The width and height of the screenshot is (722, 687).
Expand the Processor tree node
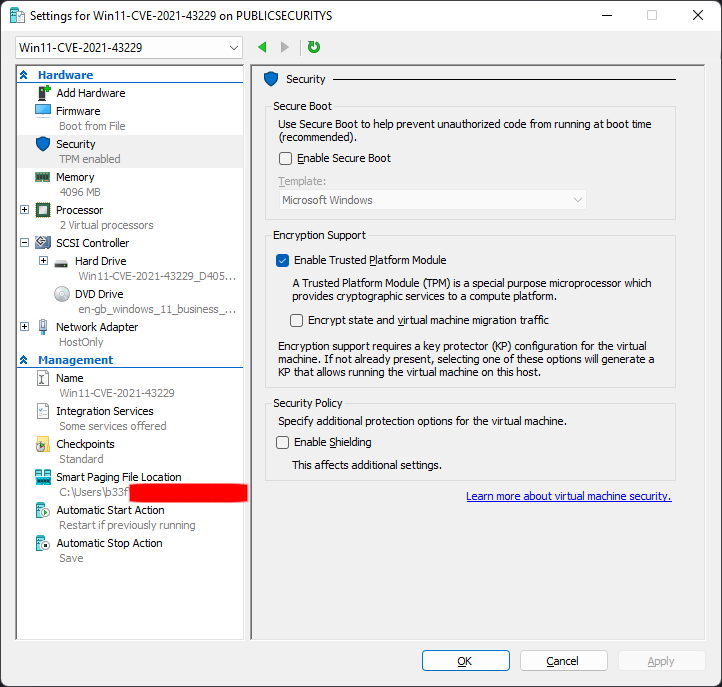[x=24, y=210]
